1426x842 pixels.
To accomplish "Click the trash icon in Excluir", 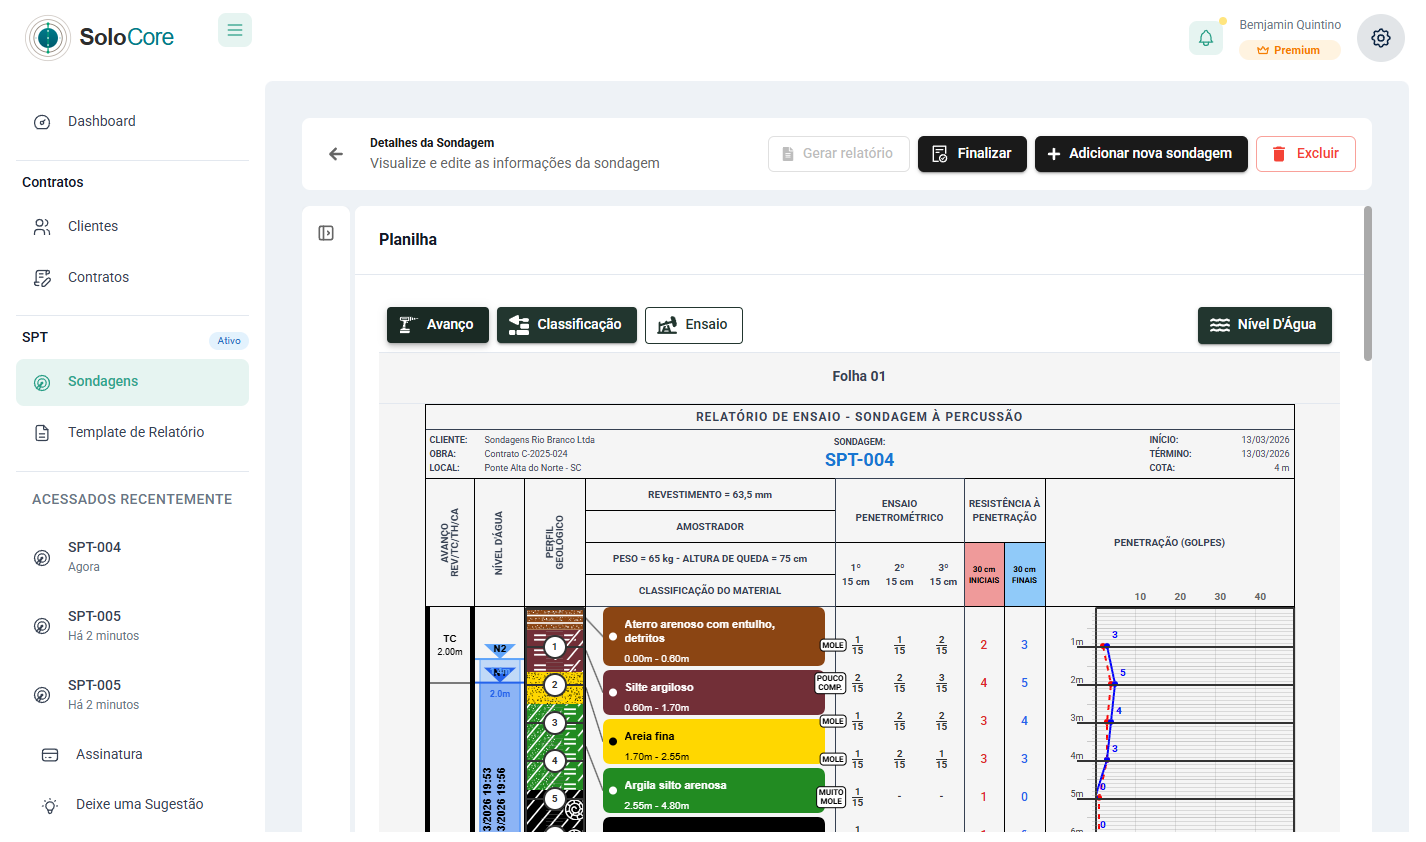I will click(x=1279, y=154).
